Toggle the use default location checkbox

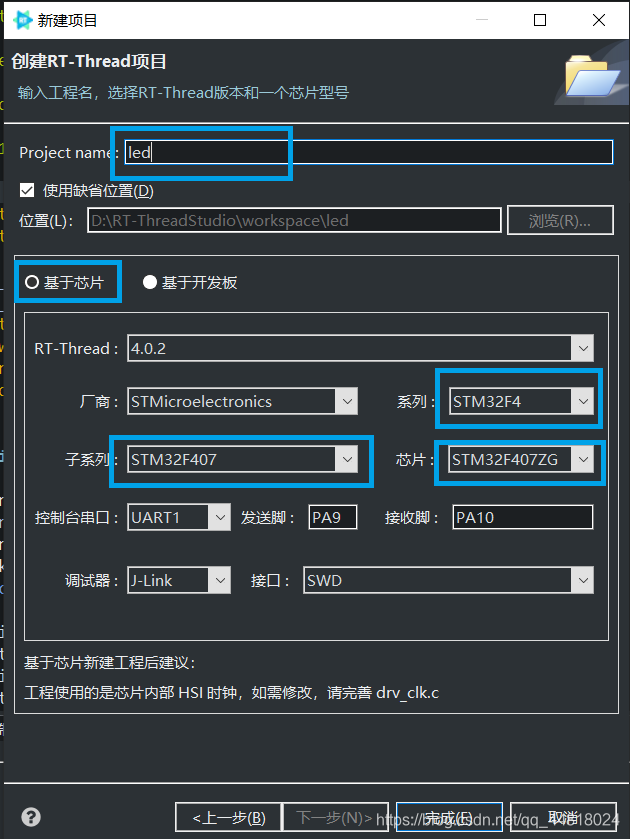pyautogui.click(x=26, y=190)
